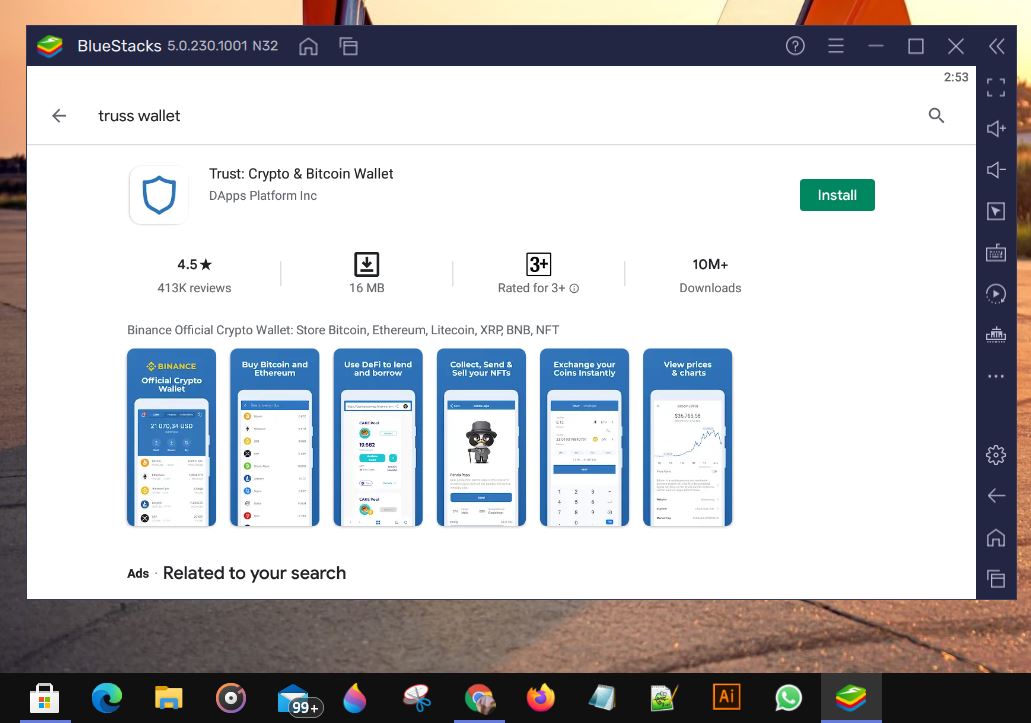The image size is (1031, 723).
Task: Switch to BlueStacks on taskbar
Action: pos(851,698)
